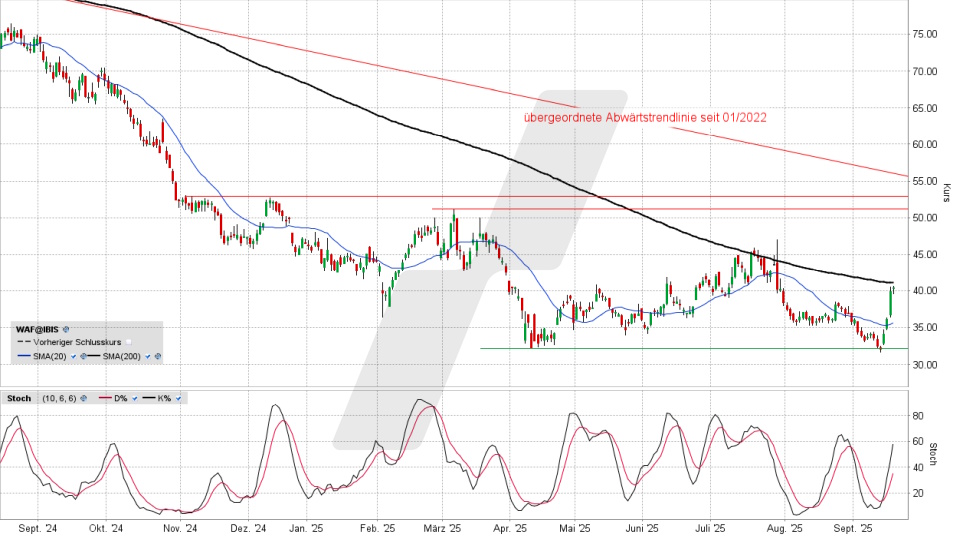The image size is (960, 540).
Task: Click the Feb. '25 date axis label
Action: coord(377,529)
